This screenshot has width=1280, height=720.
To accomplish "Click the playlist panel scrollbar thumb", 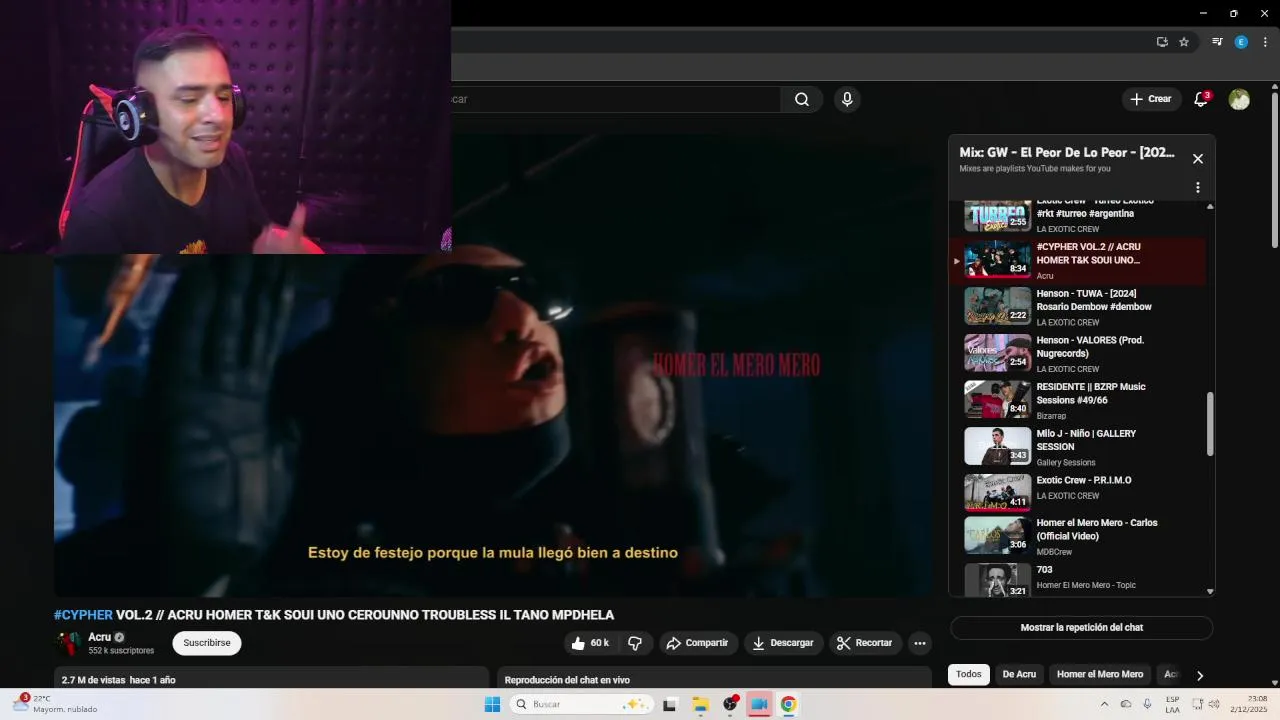I will pyautogui.click(x=1210, y=423).
